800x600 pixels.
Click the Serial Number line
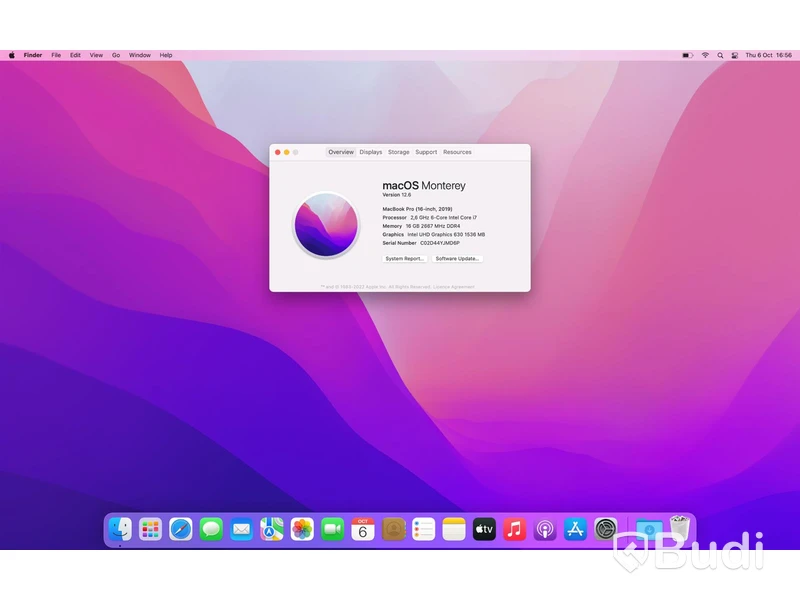click(x=421, y=243)
